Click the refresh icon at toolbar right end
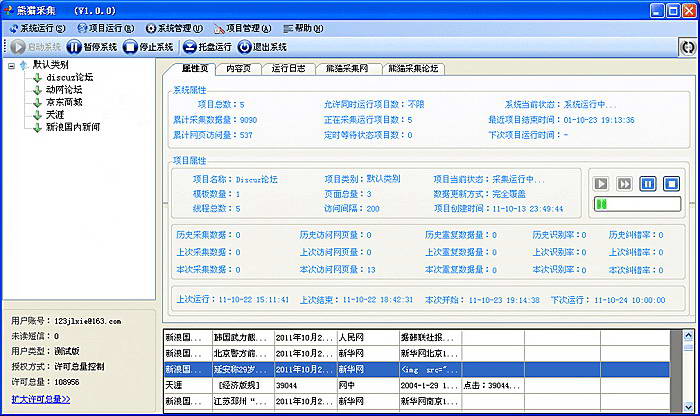This screenshot has height=416, width=700. [x=688, y=47]
